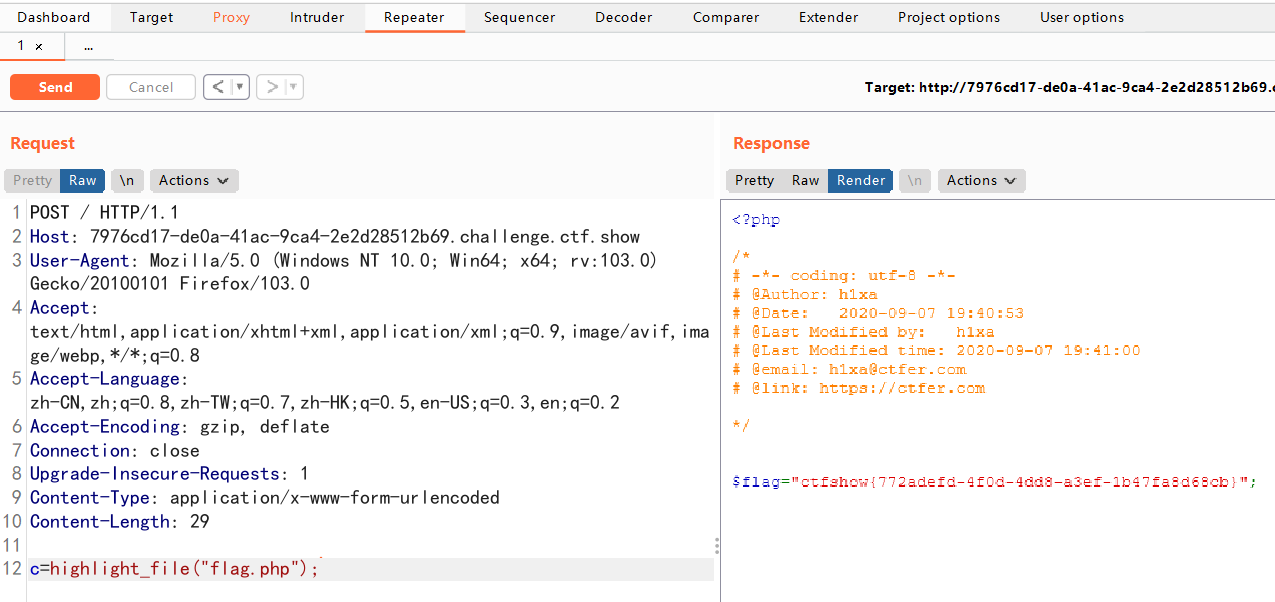Screen dimensions: 1275x602
Task: Click the $flag ctfshow value line
Action: click(x=994, y=482)
